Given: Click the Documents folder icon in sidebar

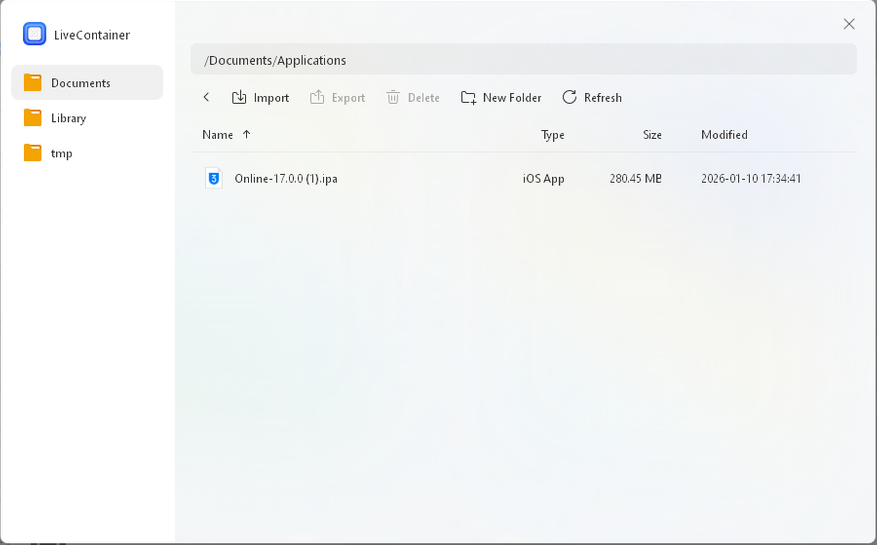Looking at the screenshot, I should [x=33, y=83].
